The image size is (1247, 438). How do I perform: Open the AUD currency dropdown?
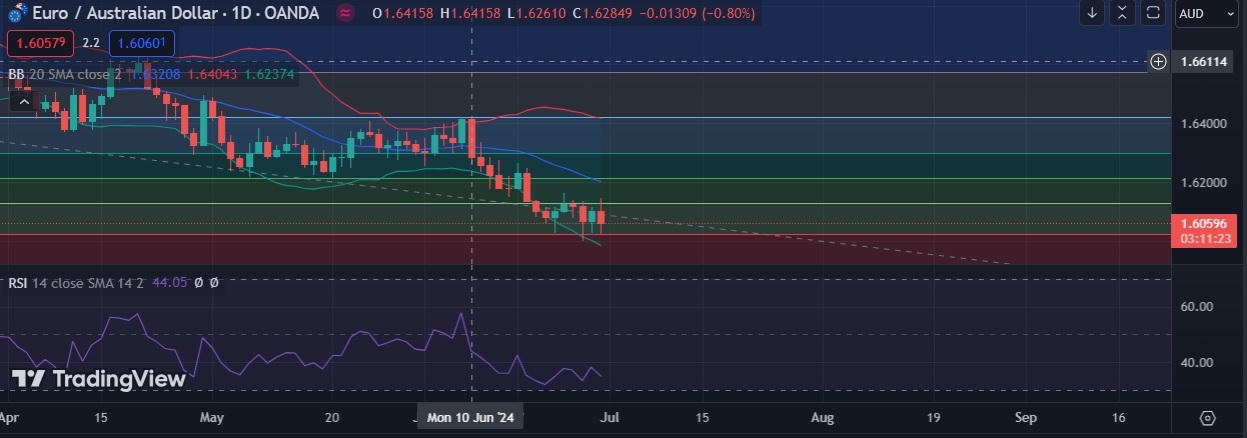pyautogui.click(x=1205, y=13)
